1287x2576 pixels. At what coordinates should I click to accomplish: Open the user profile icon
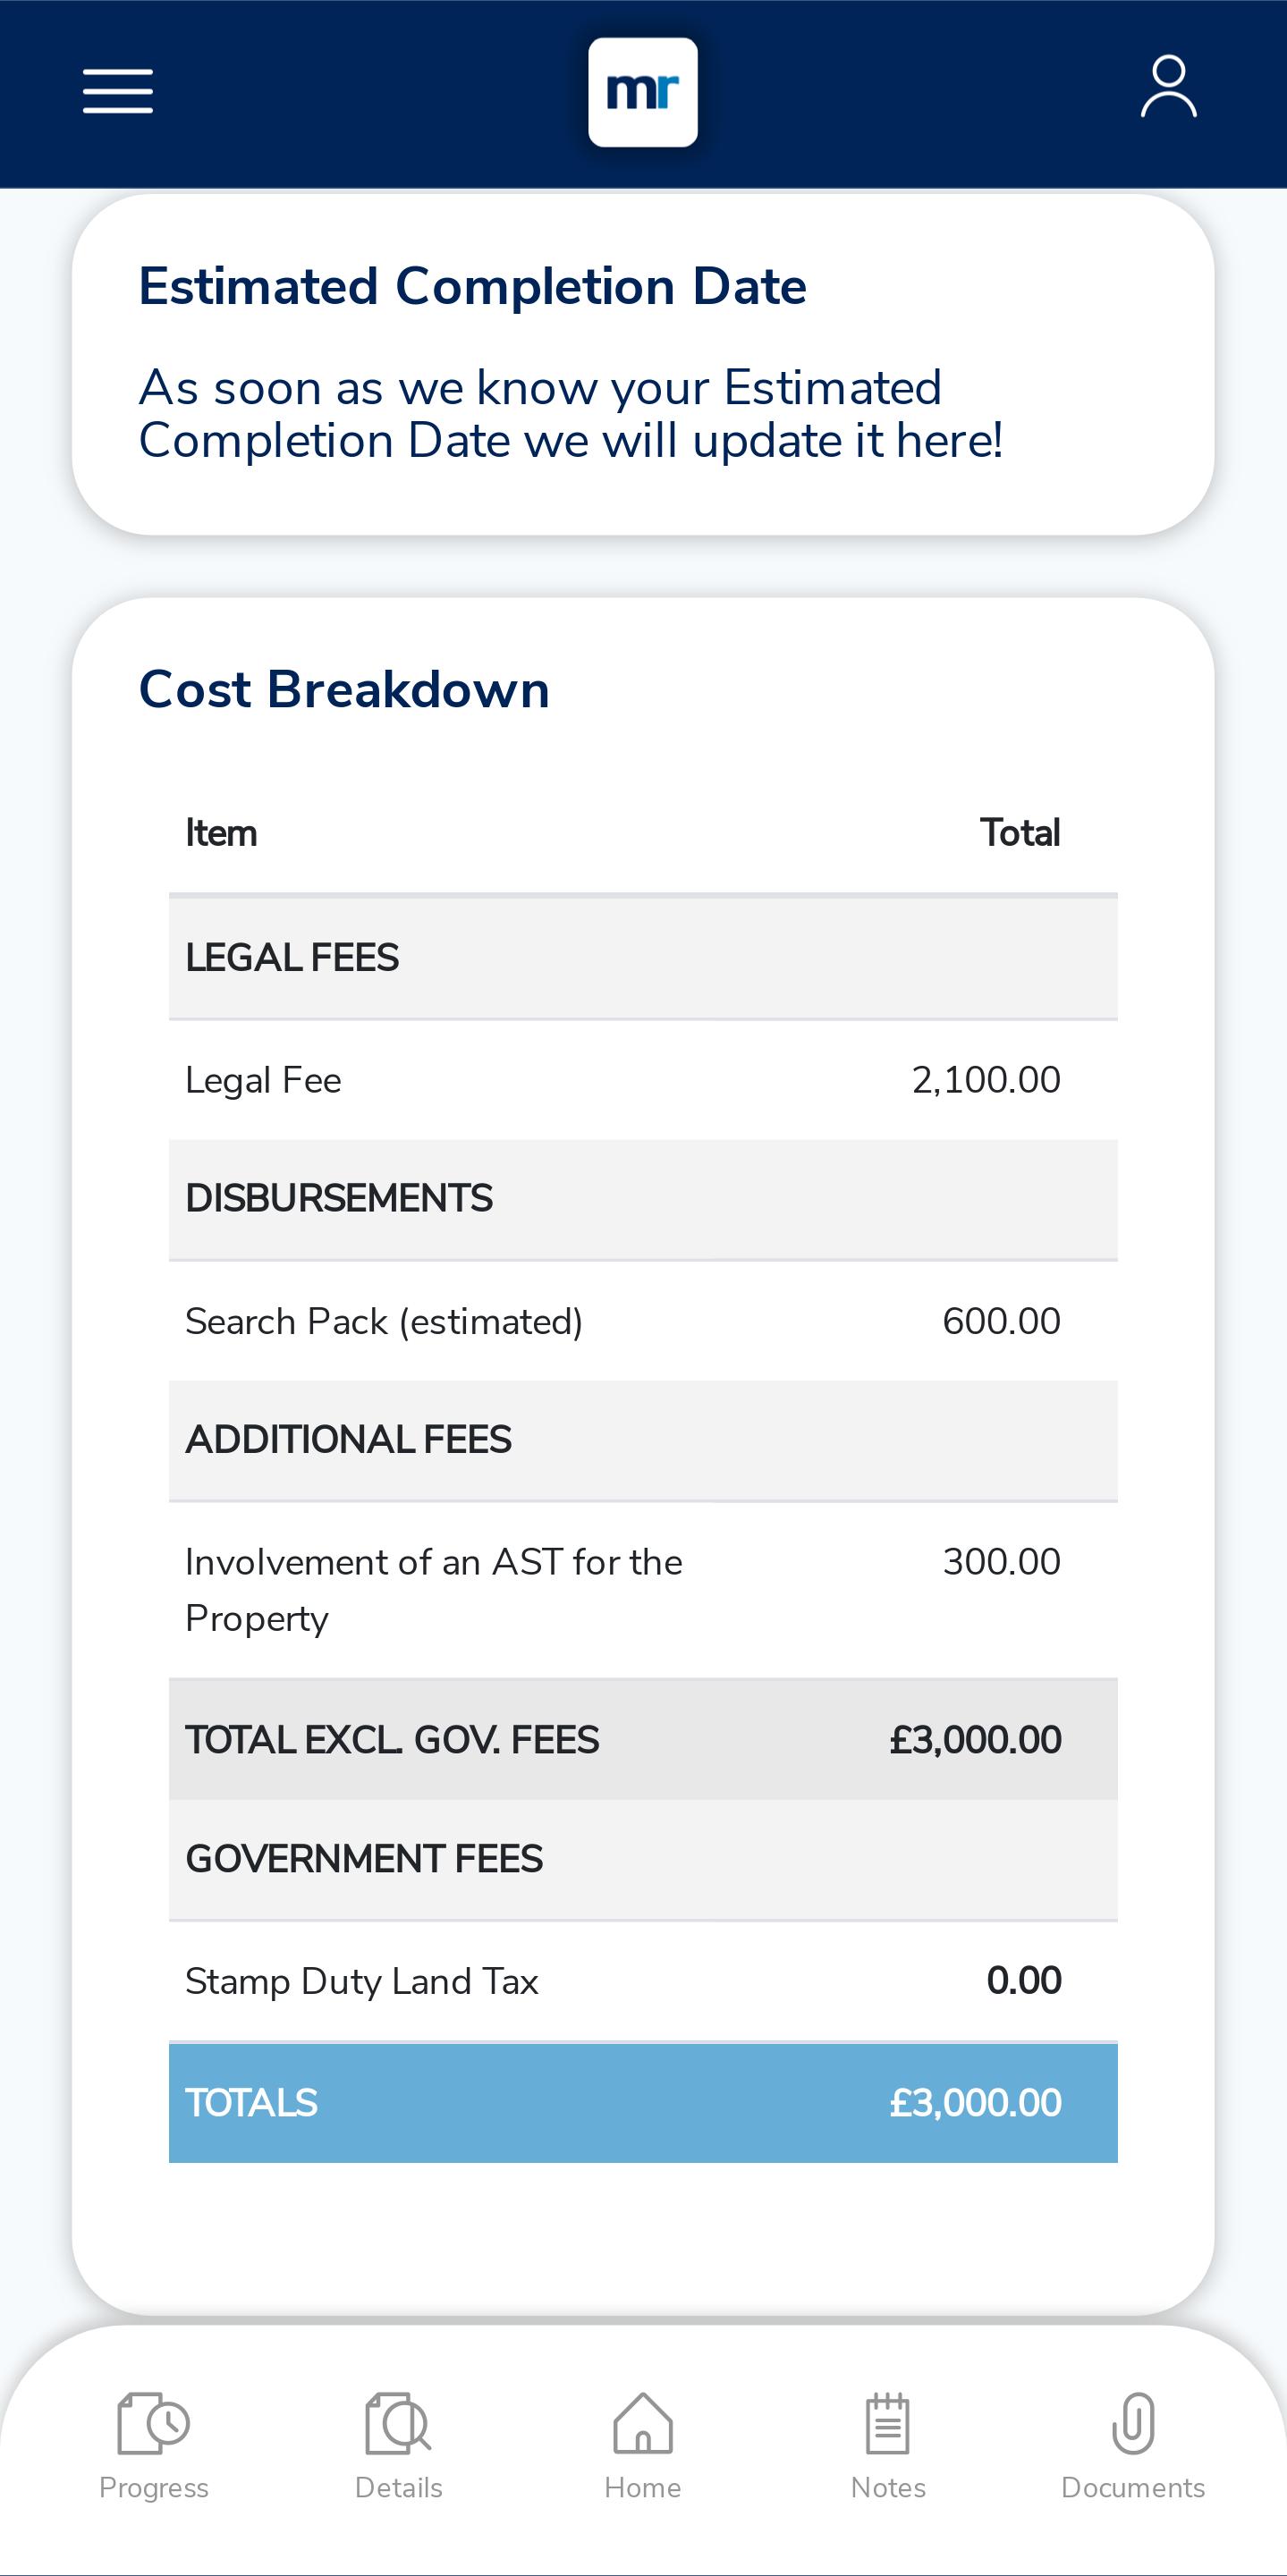1168,87
